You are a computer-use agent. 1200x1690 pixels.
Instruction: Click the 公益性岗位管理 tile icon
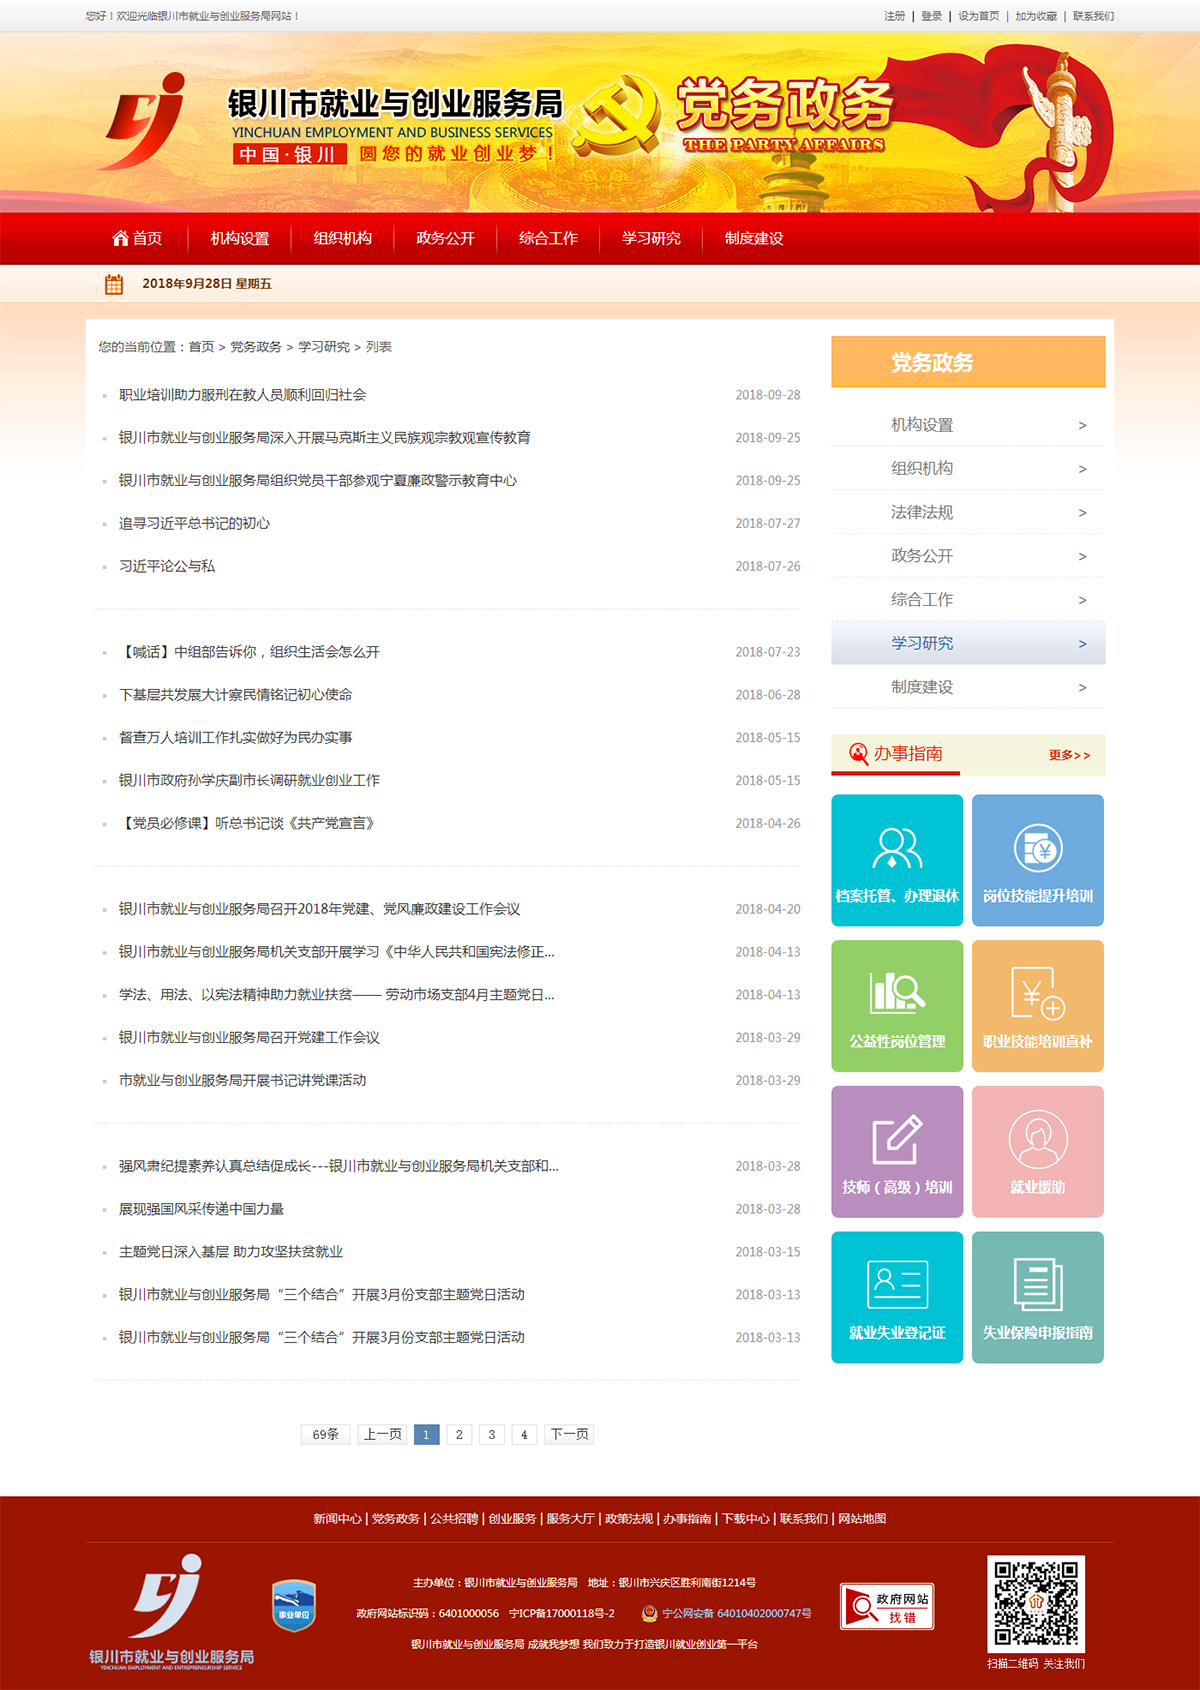897,992
